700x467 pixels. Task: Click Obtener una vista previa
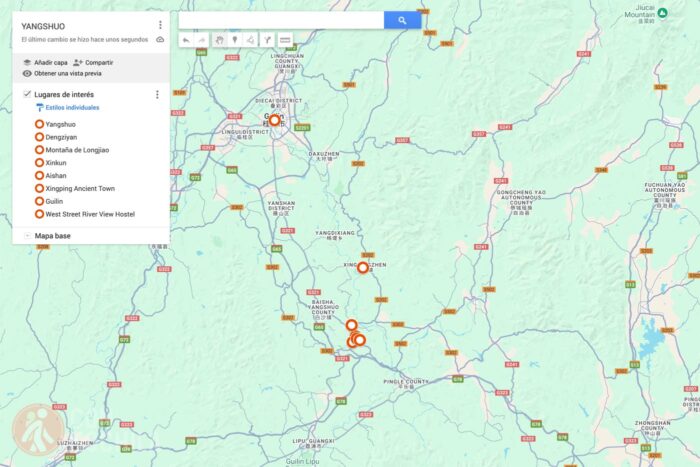point(68,73)
